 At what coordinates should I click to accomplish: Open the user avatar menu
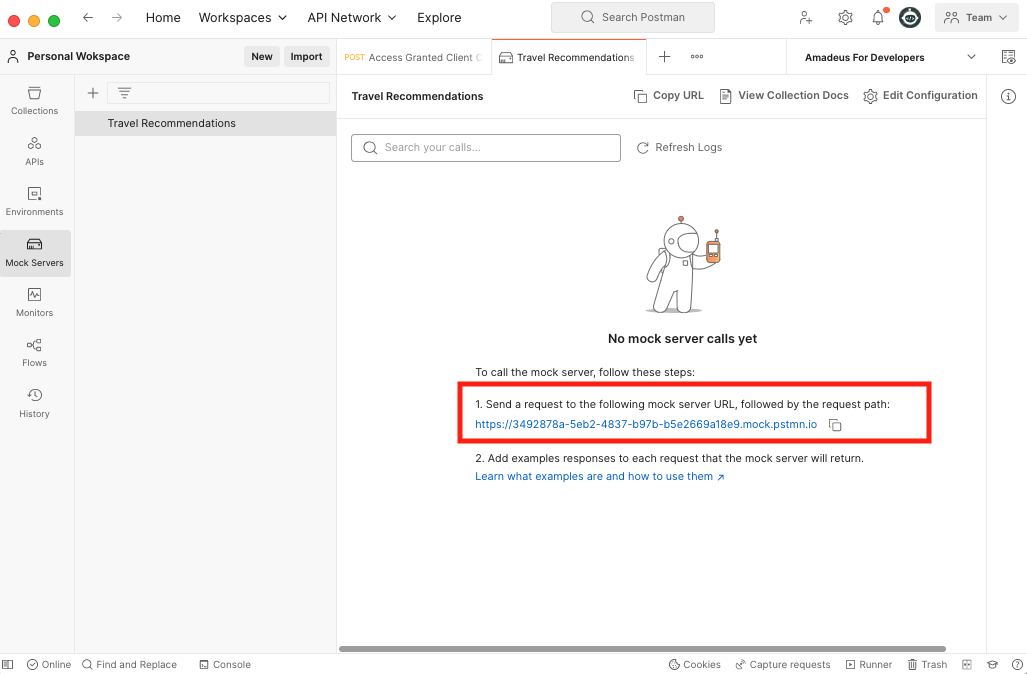click(x=910, y=18)
